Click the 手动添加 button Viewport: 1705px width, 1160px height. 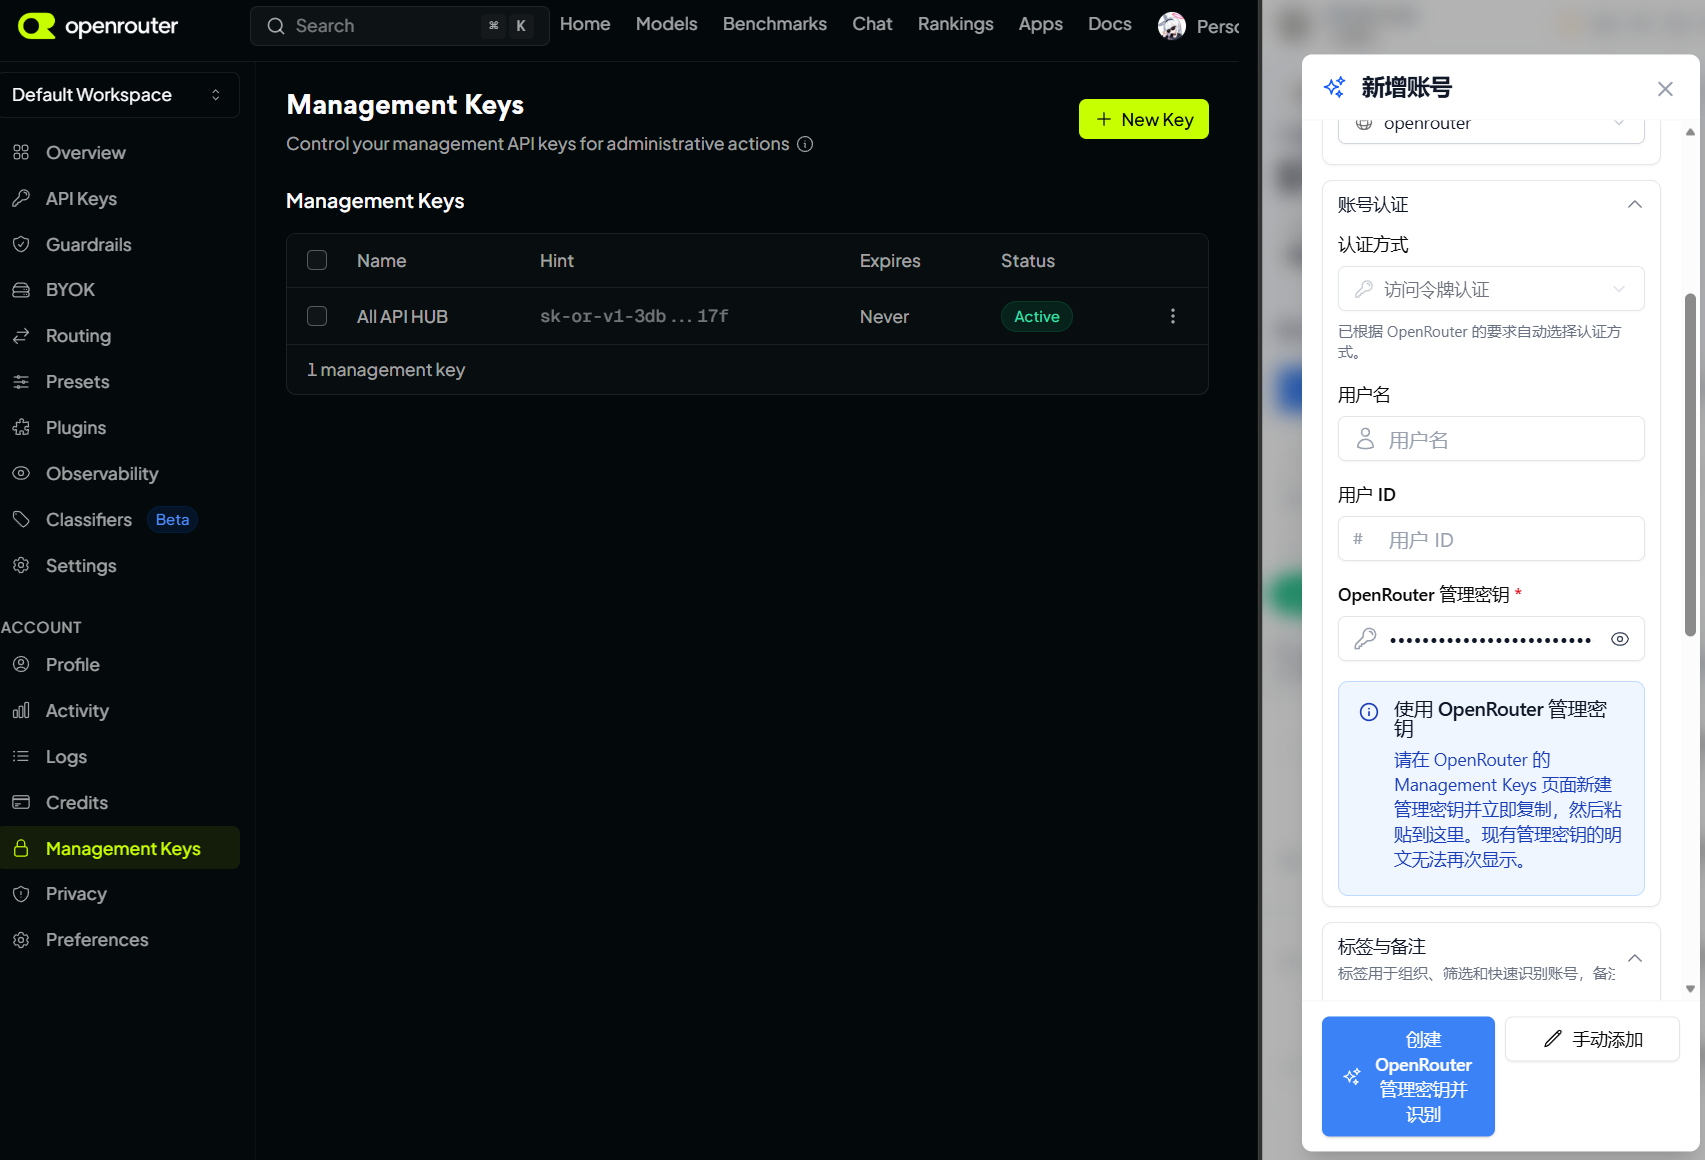(x=1592, y=1039)
